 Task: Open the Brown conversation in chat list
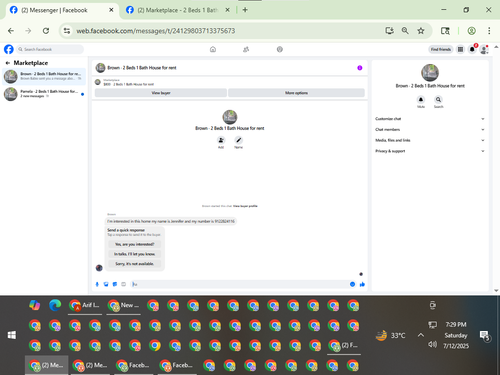pos(44,76)
